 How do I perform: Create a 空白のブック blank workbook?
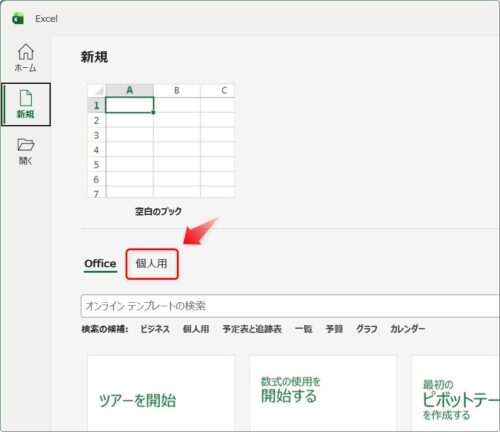pos(161,141)
